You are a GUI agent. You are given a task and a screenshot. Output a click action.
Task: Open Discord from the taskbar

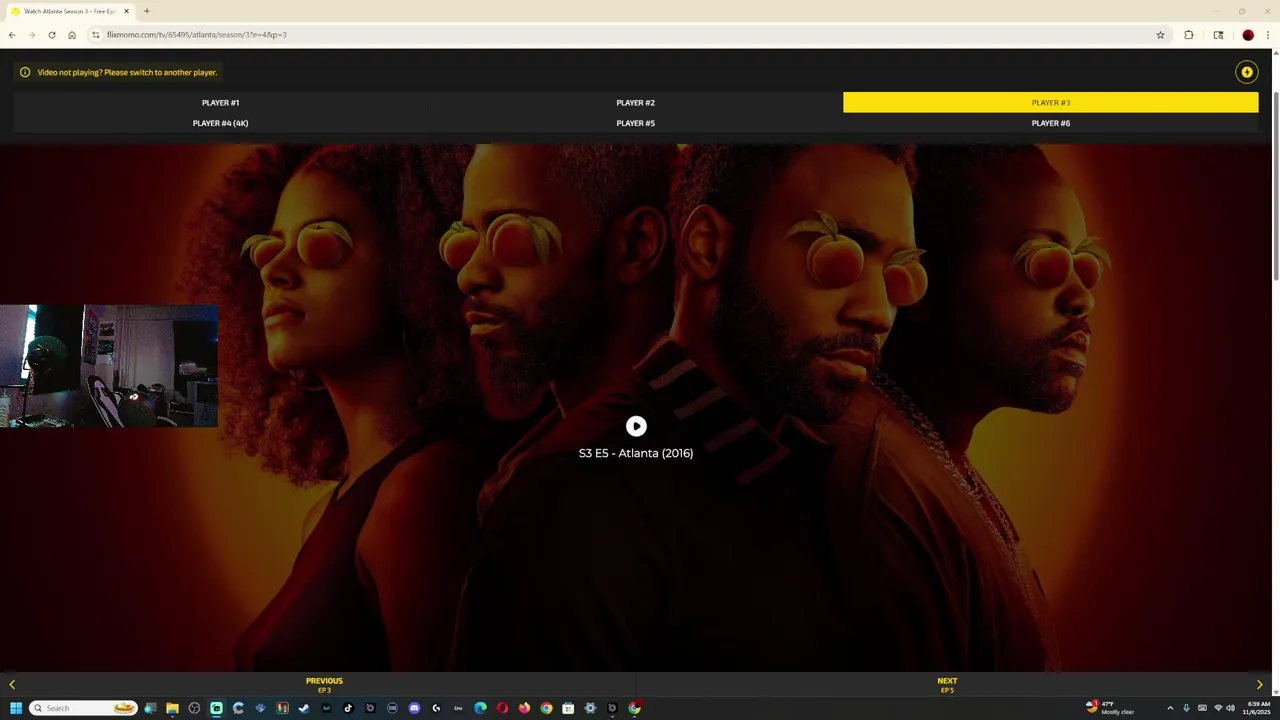pyautogui.click(x=414, y=708)
